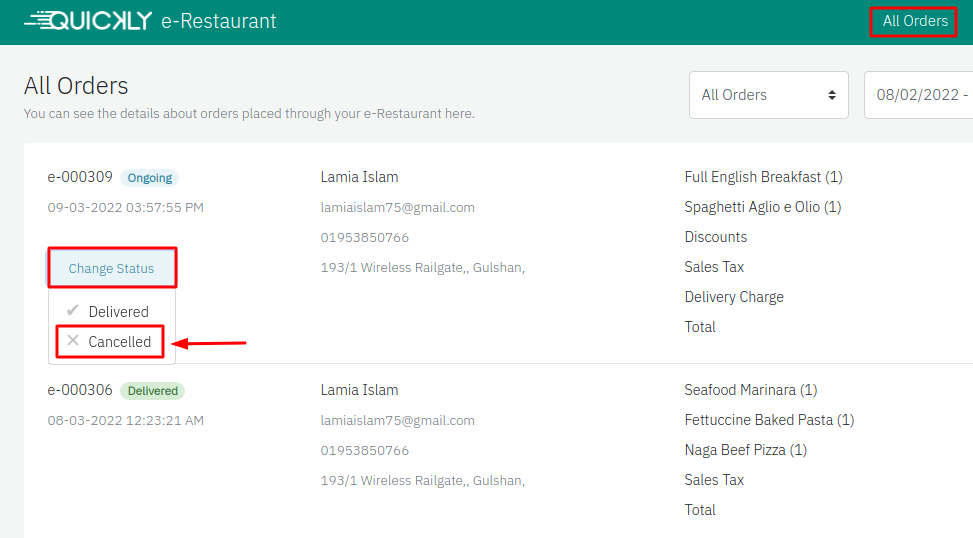Click the Delivered badge on order e-000306

click(x=152, y=391)
